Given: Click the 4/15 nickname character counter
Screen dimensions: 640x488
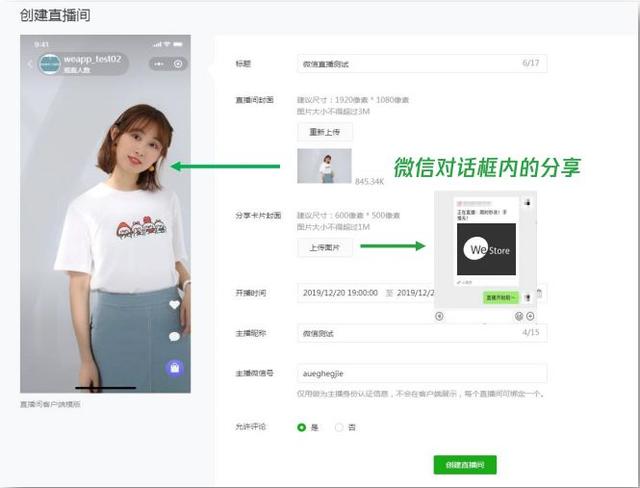Looking at the screenshot, I should pos(531,333).
